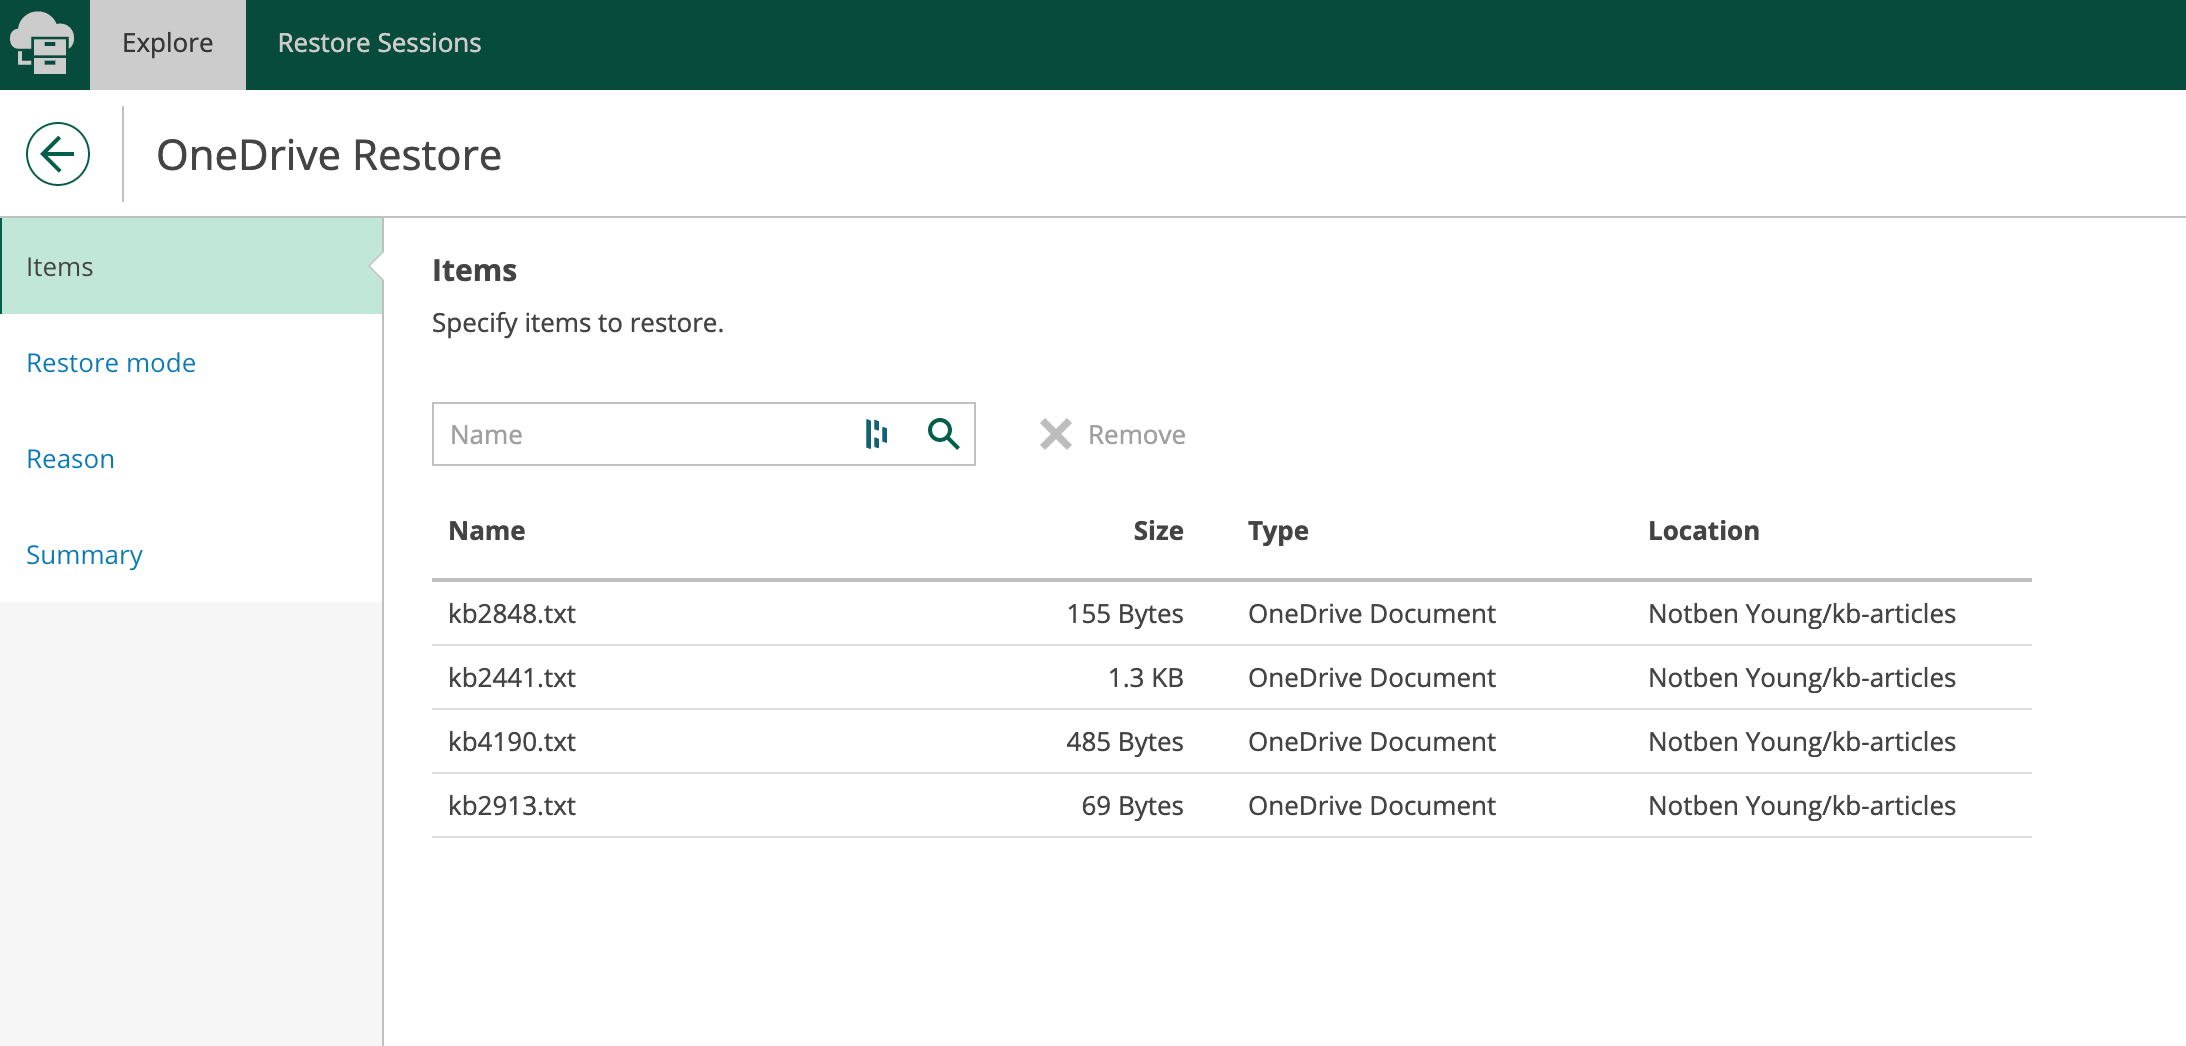Screen dimensions: 2186x1046
Task: Open the Restore Sessions tab
Action: coord(380,44)
